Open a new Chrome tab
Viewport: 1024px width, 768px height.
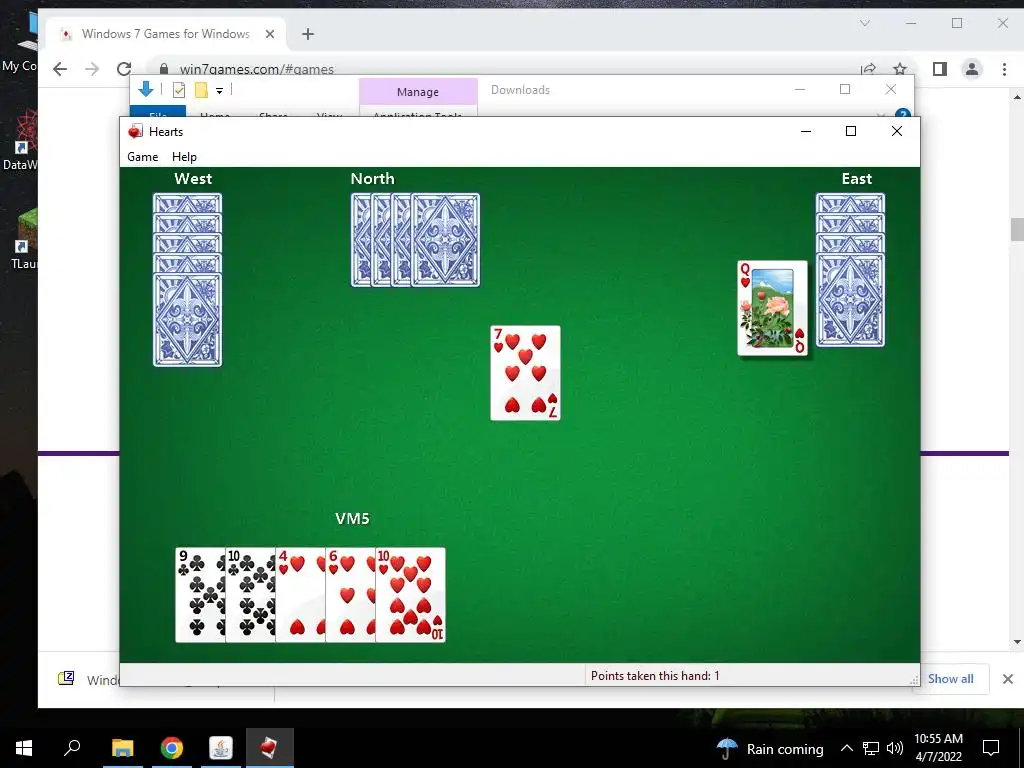click(x=308, y=34)
